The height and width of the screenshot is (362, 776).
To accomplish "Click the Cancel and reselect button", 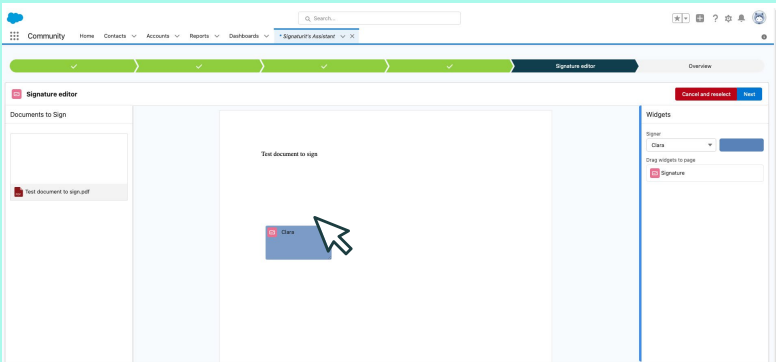I will [x=706, y=94].
